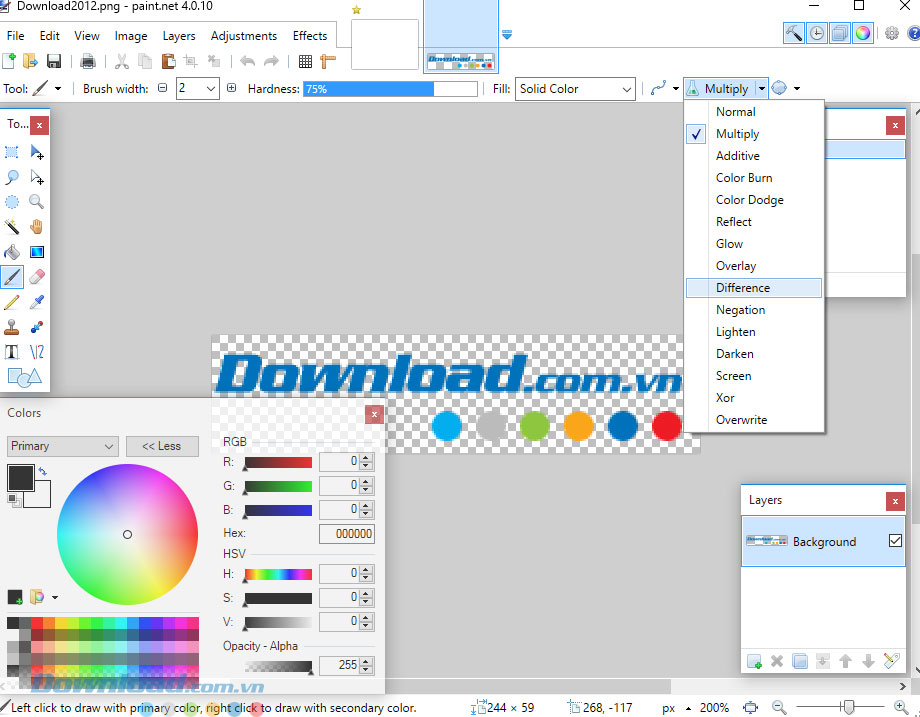
Task: Open layer properties in Layers panel
Action: pyautogui.click(x=891, y=661)
